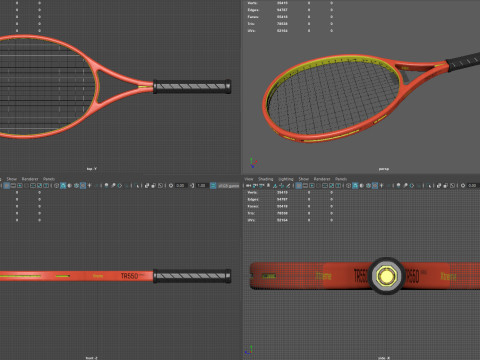Screen dimensions: 480x360
Task: Click Verts count in persp view HUD
Action: click(282, 3)
